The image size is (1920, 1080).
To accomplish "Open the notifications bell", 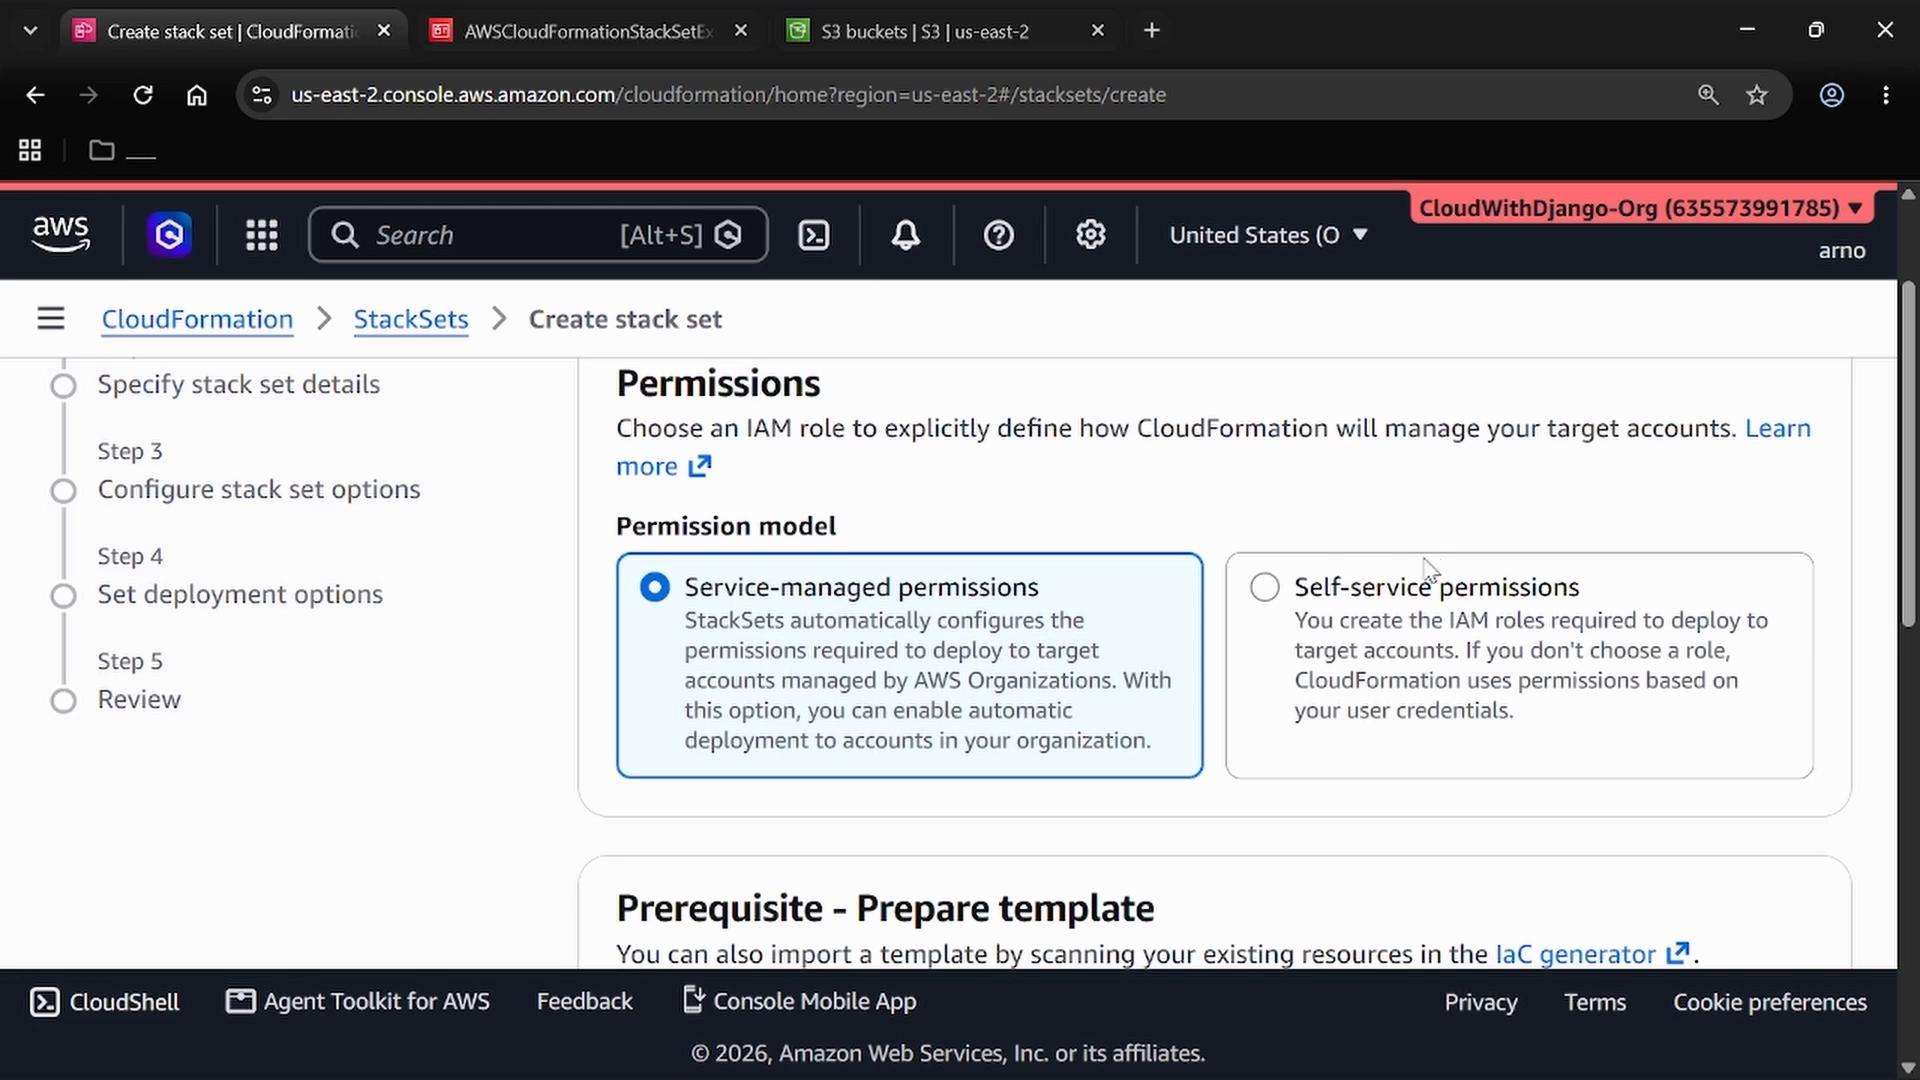I will 906,235.
